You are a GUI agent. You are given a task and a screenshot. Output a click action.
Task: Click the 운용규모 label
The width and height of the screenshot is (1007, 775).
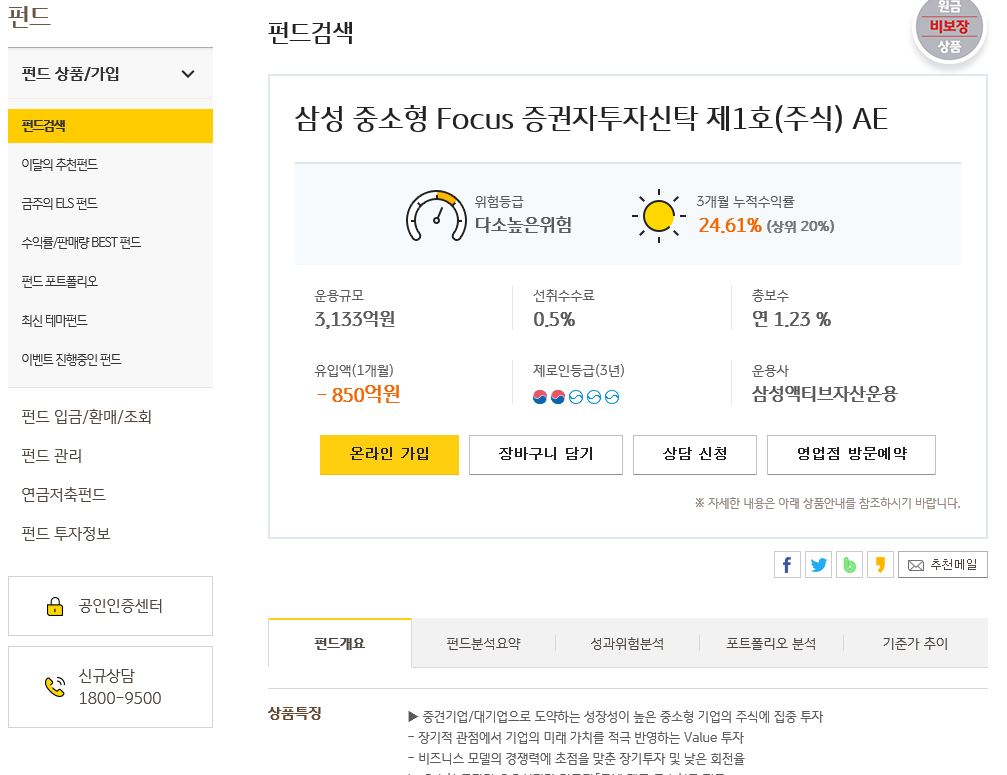point(339,296)
